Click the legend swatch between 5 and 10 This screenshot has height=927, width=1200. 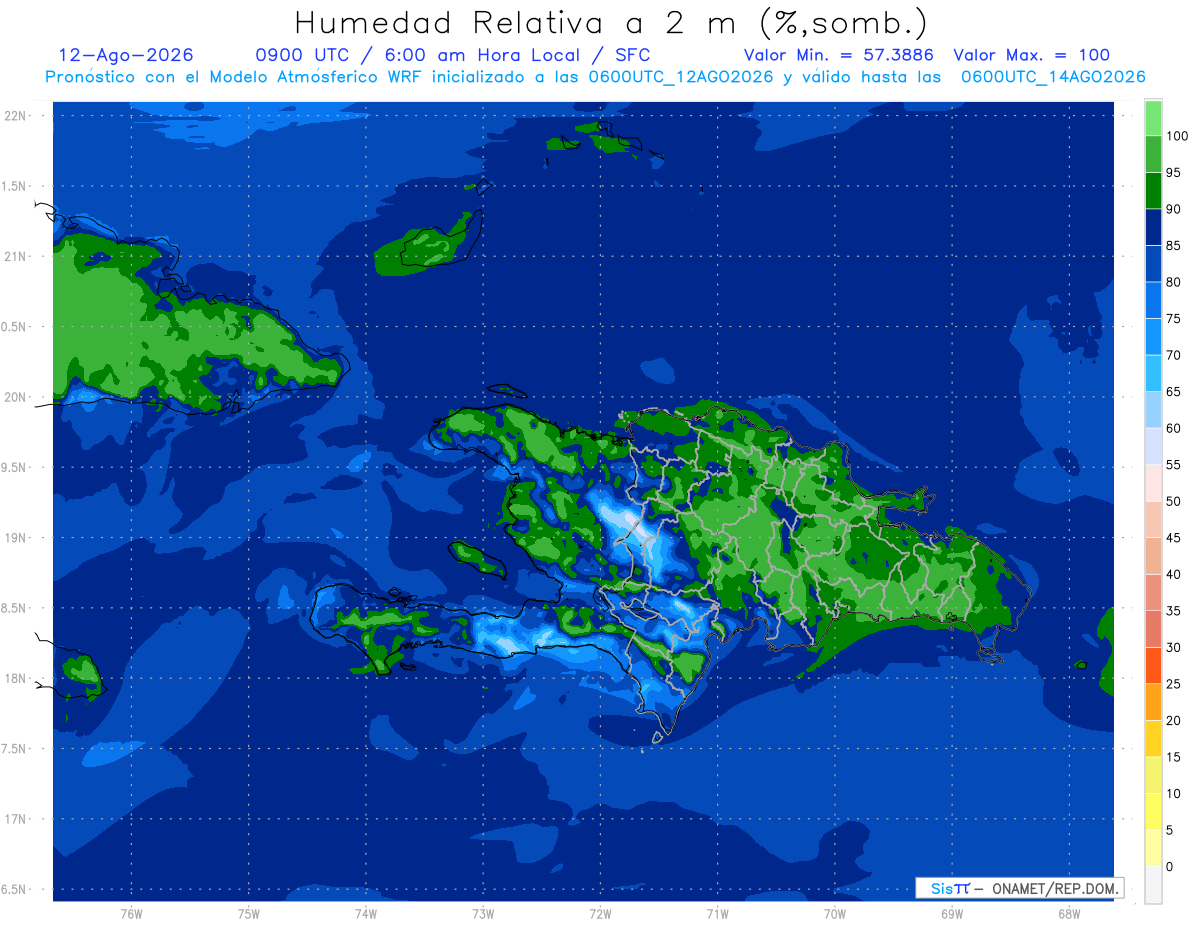1153,811
